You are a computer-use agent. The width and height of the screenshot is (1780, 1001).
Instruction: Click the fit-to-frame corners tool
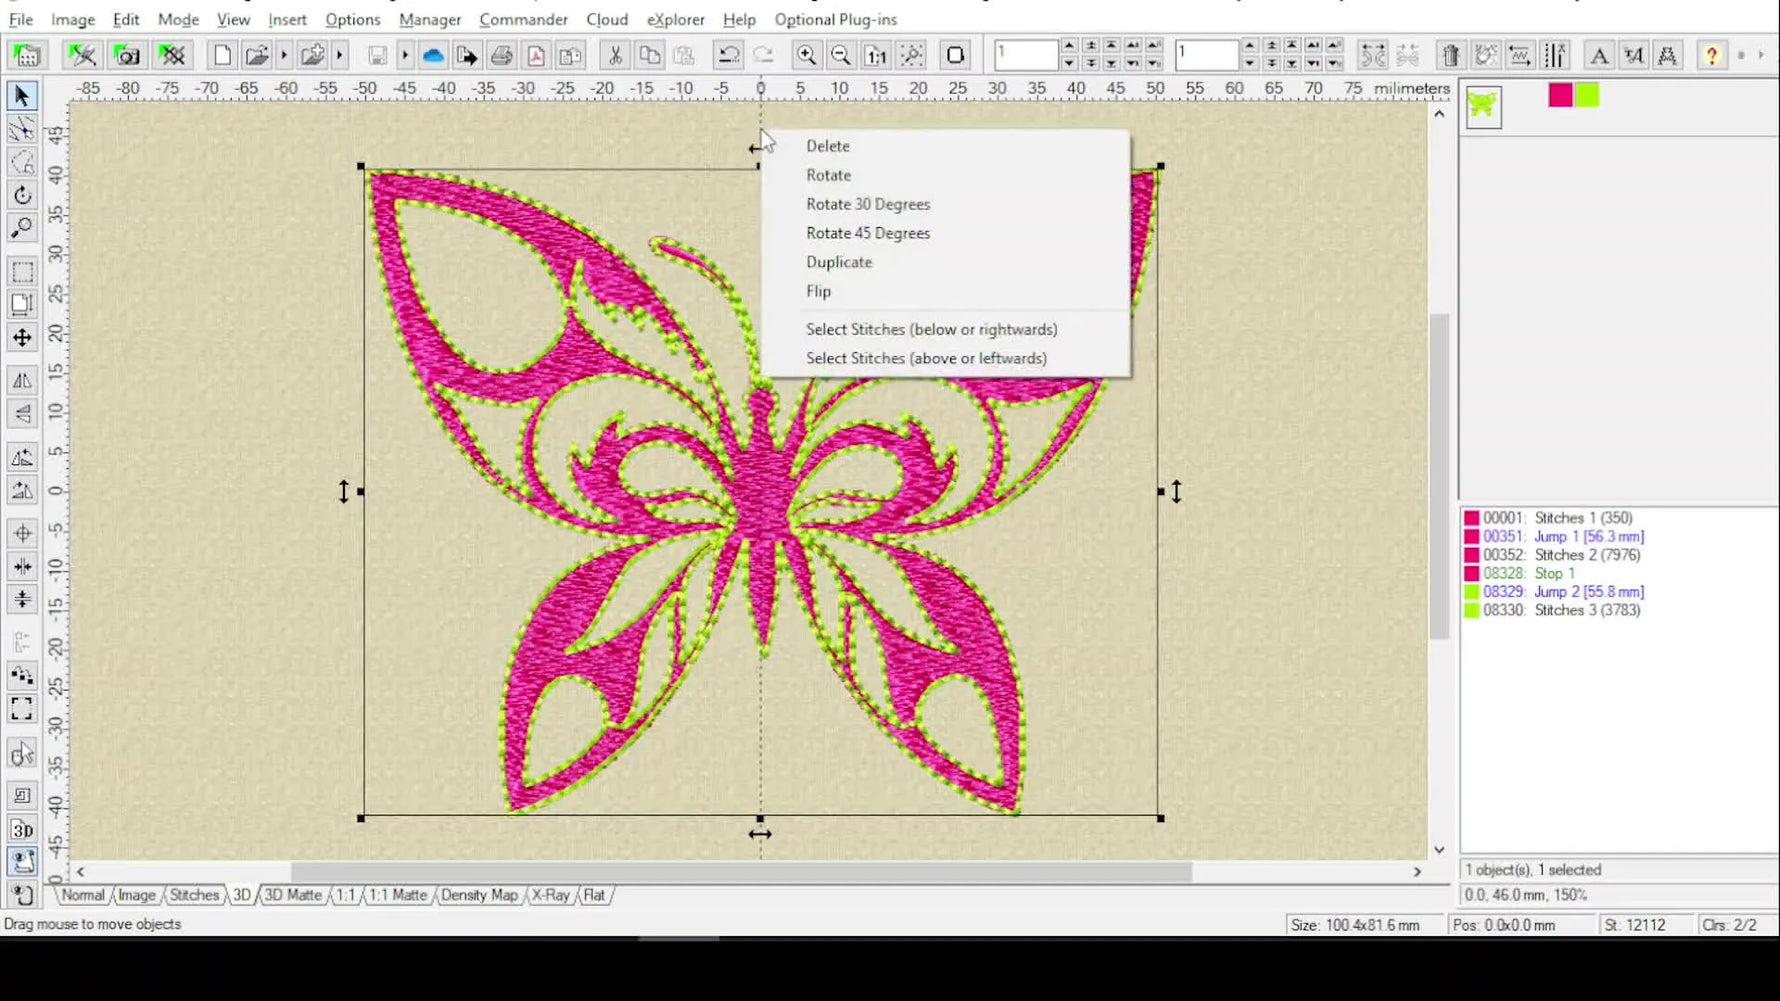pos(22,709)
